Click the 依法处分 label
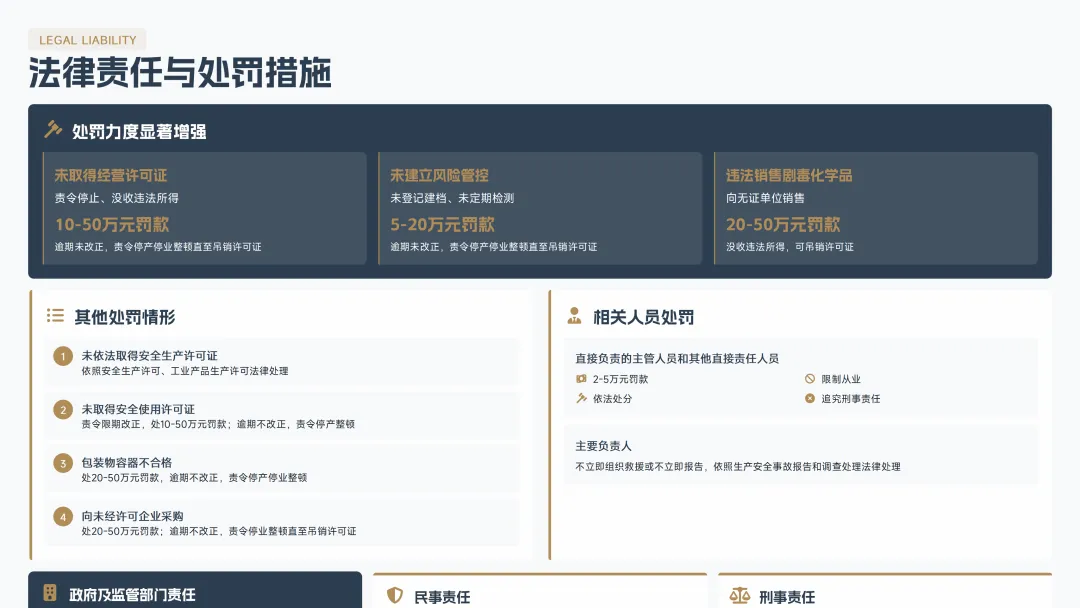The image size is (1080, 608). point(612,398)
